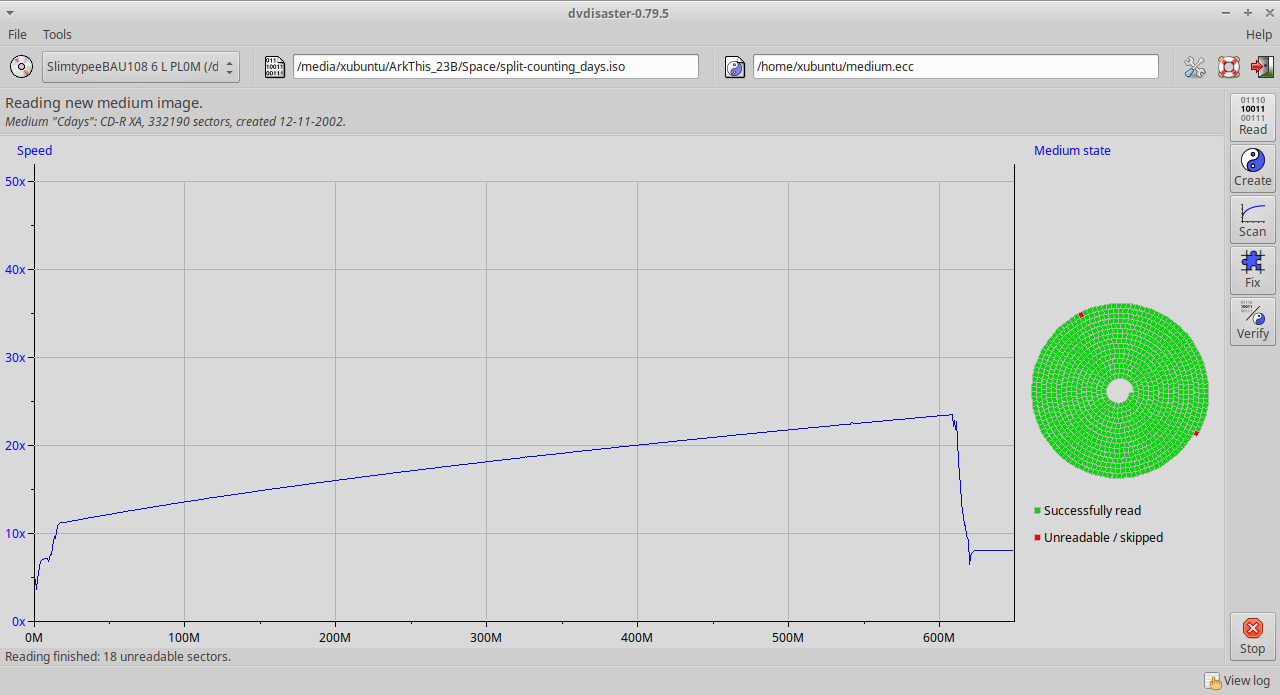Edit the split-counting_days.iso image path field
Viewport: 1280px width, 695px height.
495,67
